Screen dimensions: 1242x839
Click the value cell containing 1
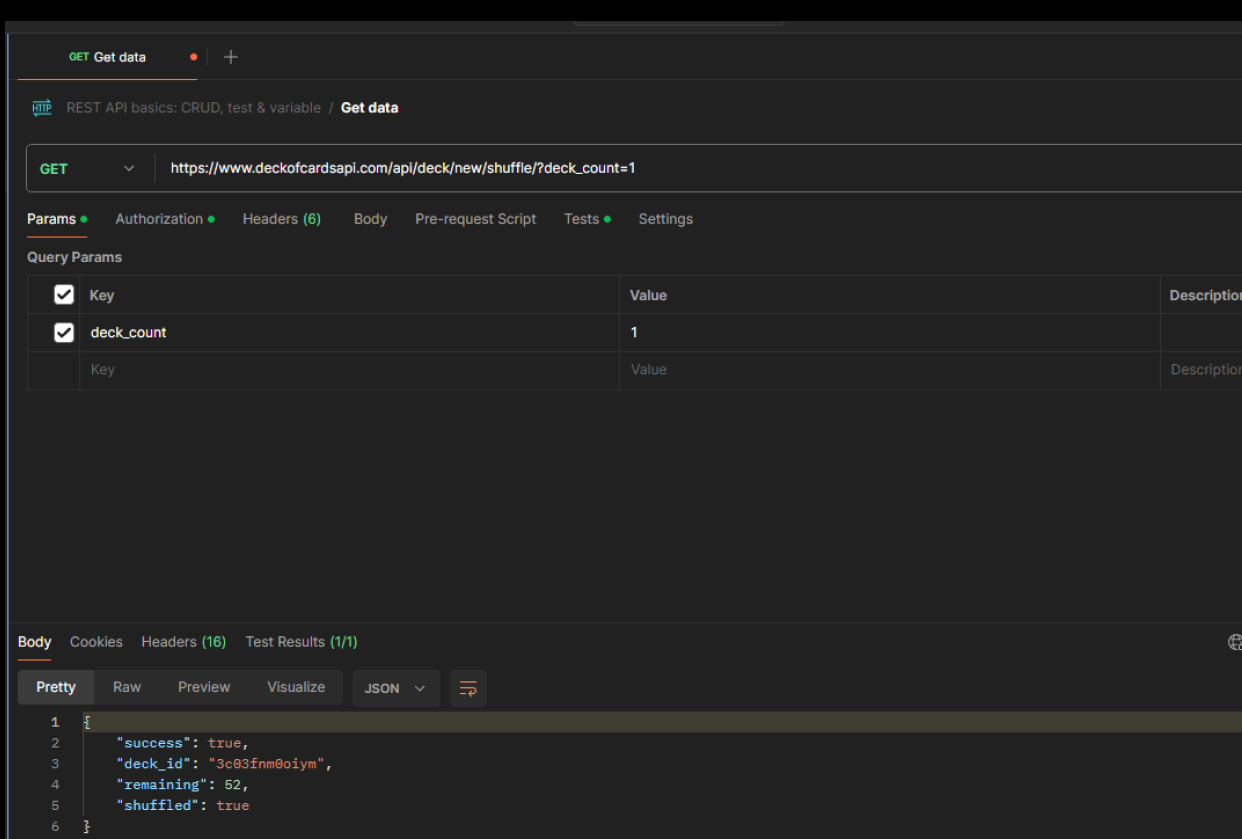point(890,332)
